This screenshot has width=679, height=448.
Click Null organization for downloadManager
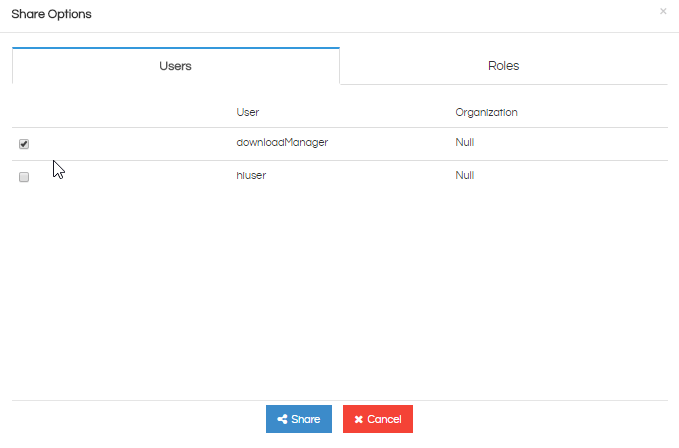point(465,142)
